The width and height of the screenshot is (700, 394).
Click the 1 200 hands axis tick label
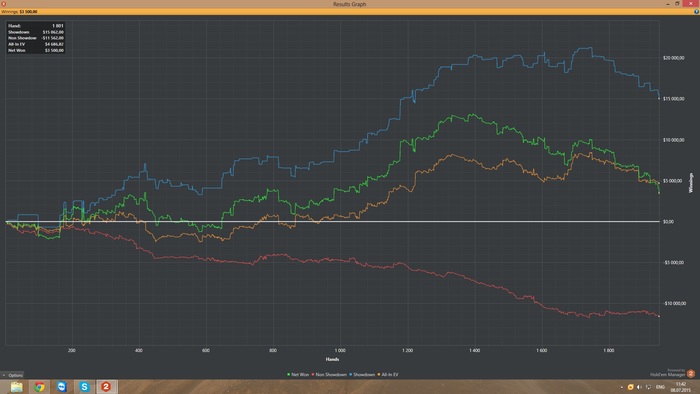tap(408, 350)
